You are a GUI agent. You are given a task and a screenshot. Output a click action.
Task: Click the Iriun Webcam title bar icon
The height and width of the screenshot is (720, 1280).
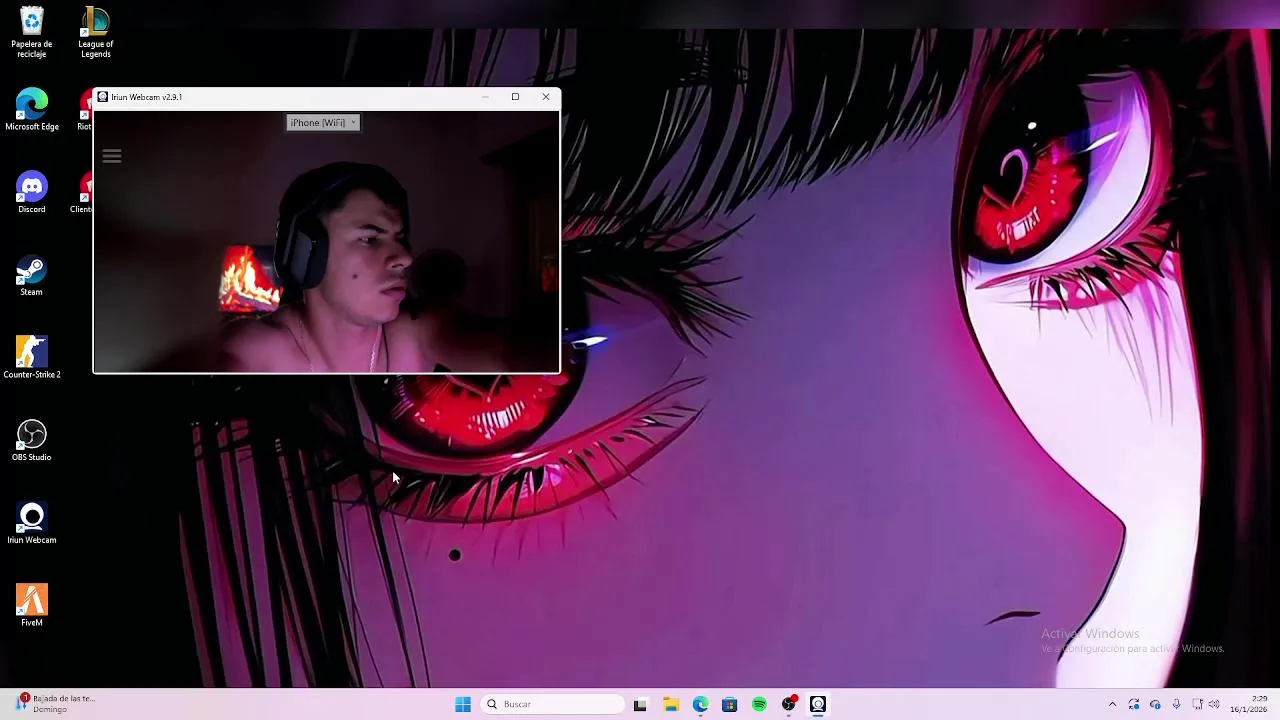pos(102,97)
